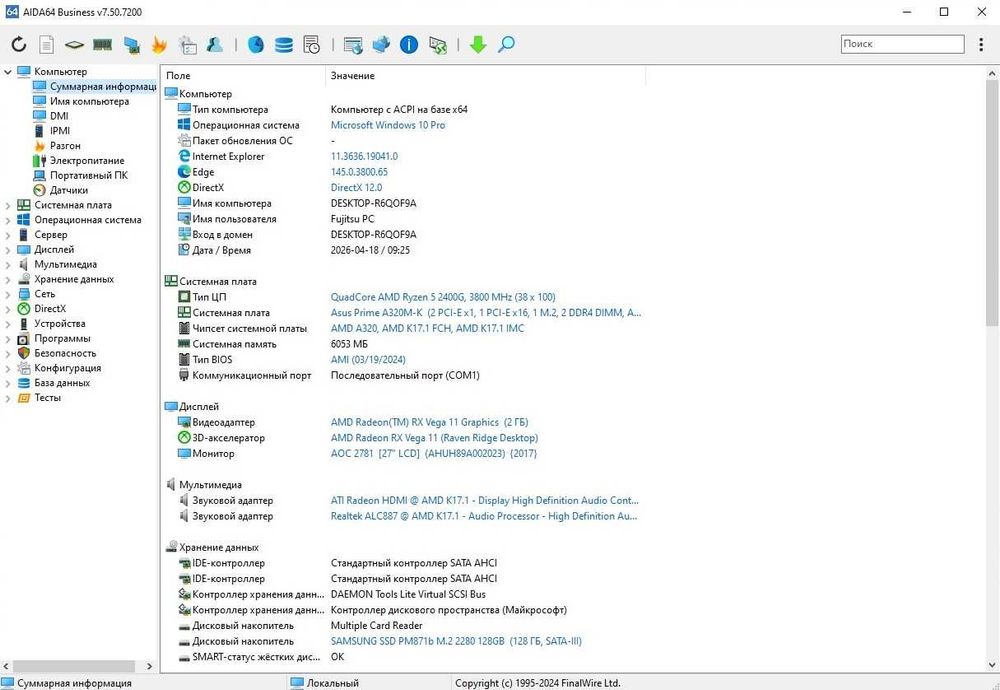Expand Операционная система tree node
Screen dimensions: 1000x690
click(x=8, y=220)
